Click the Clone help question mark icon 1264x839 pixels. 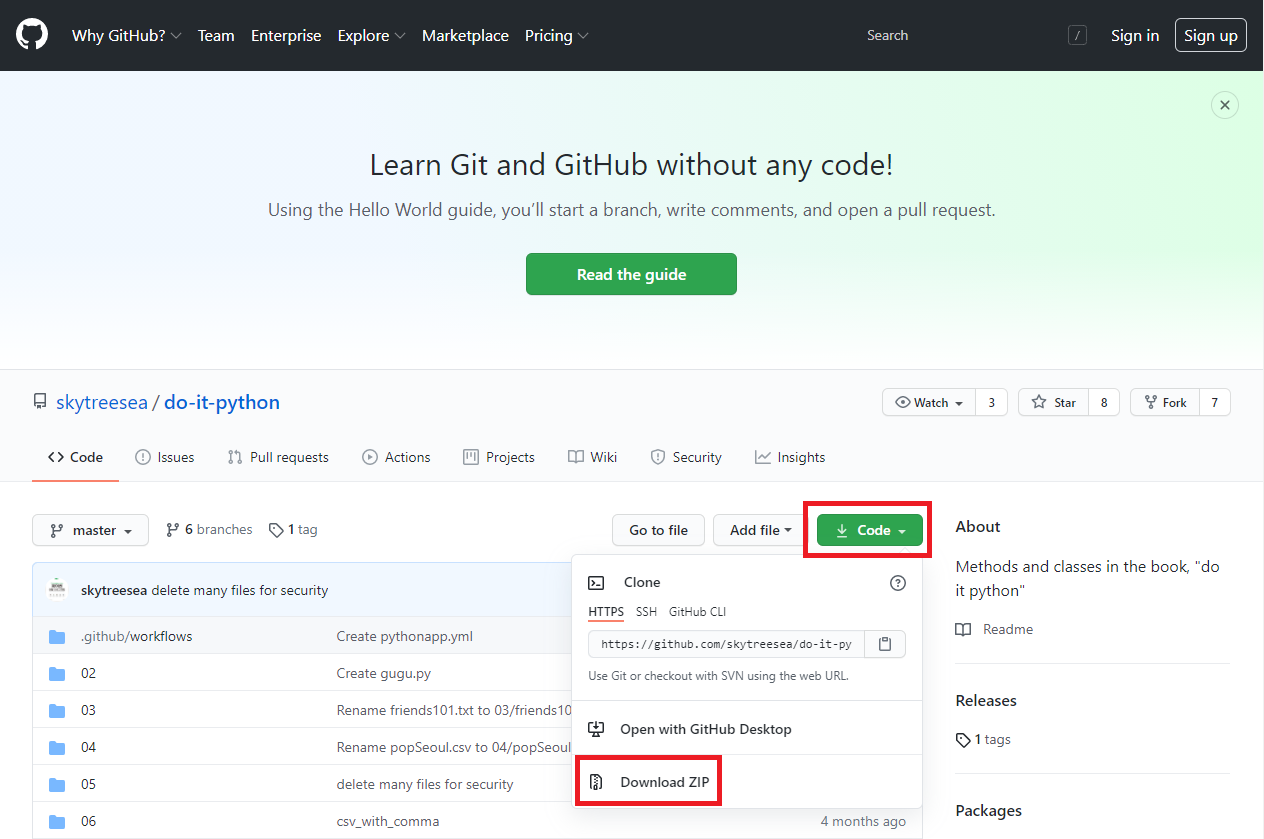pos(897,583)
